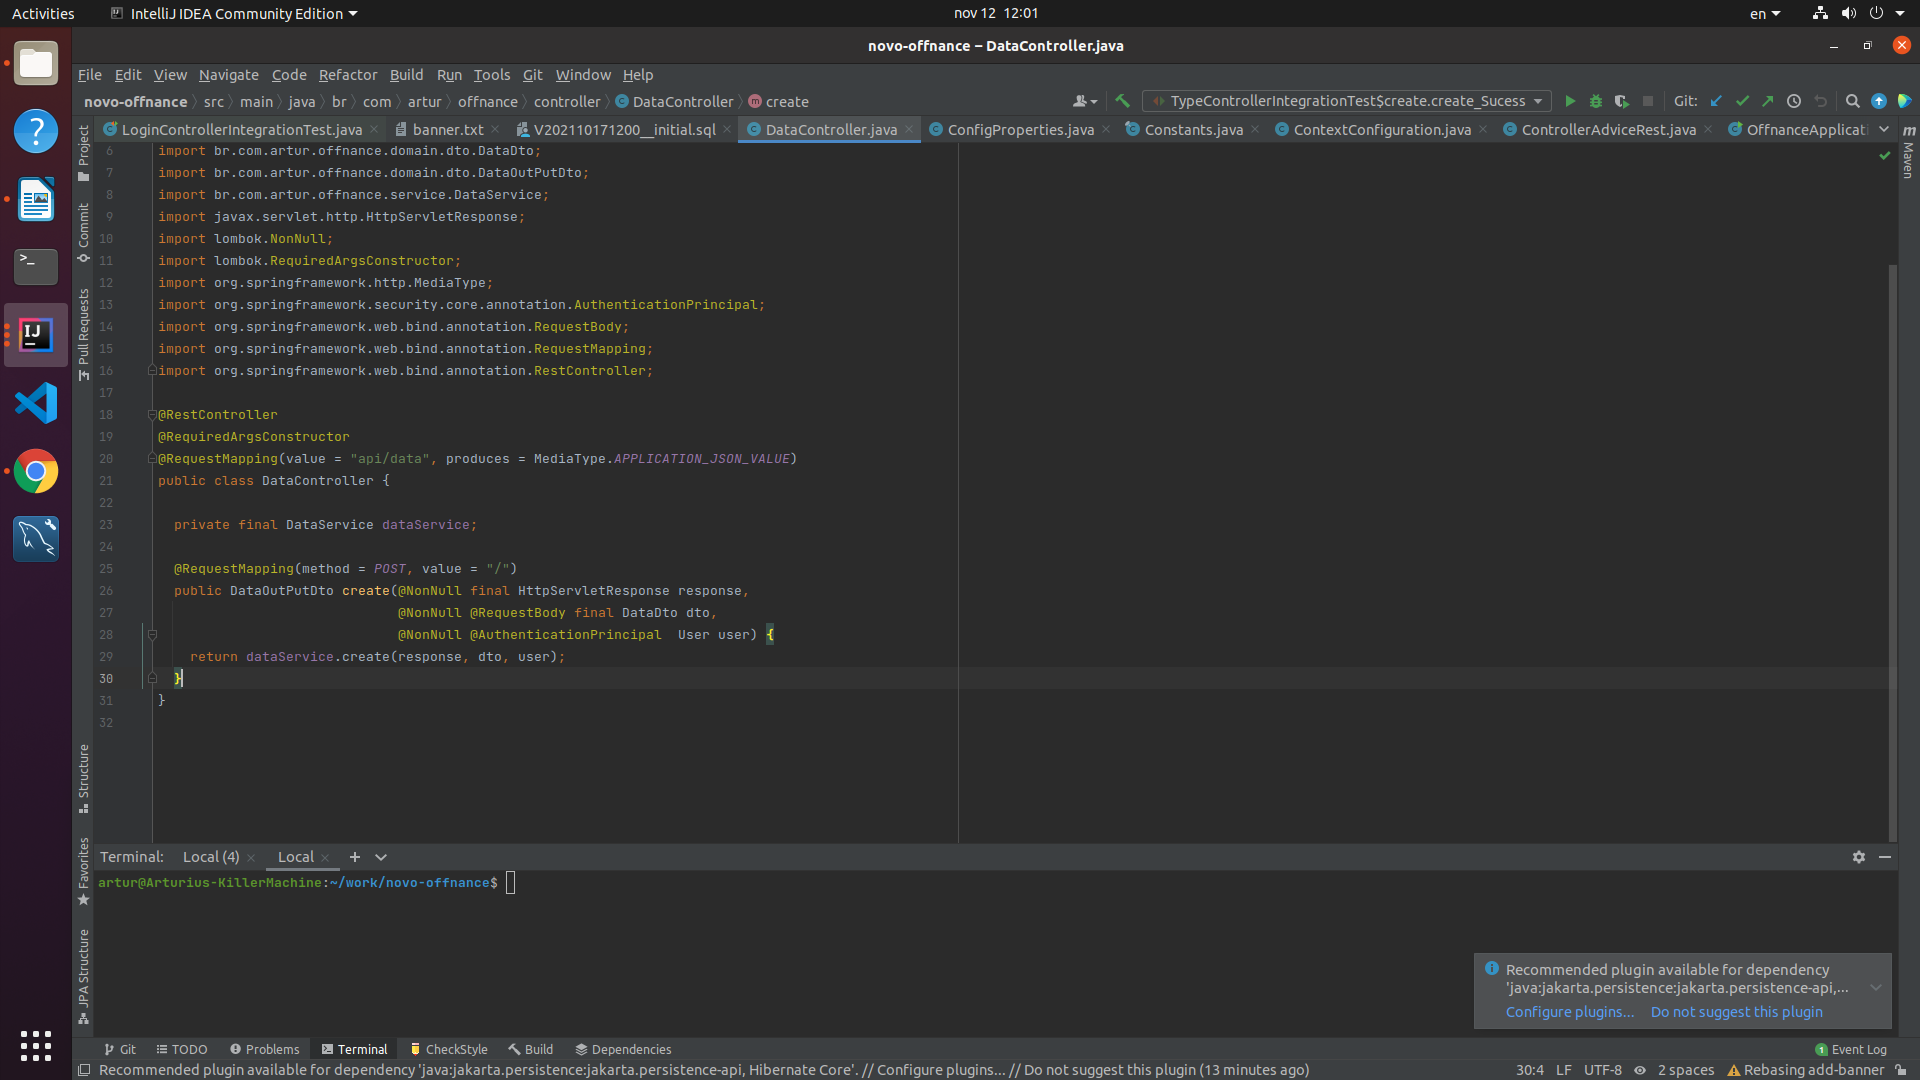
Task: Open terminal settings gear
Action: coord(1859,857)
